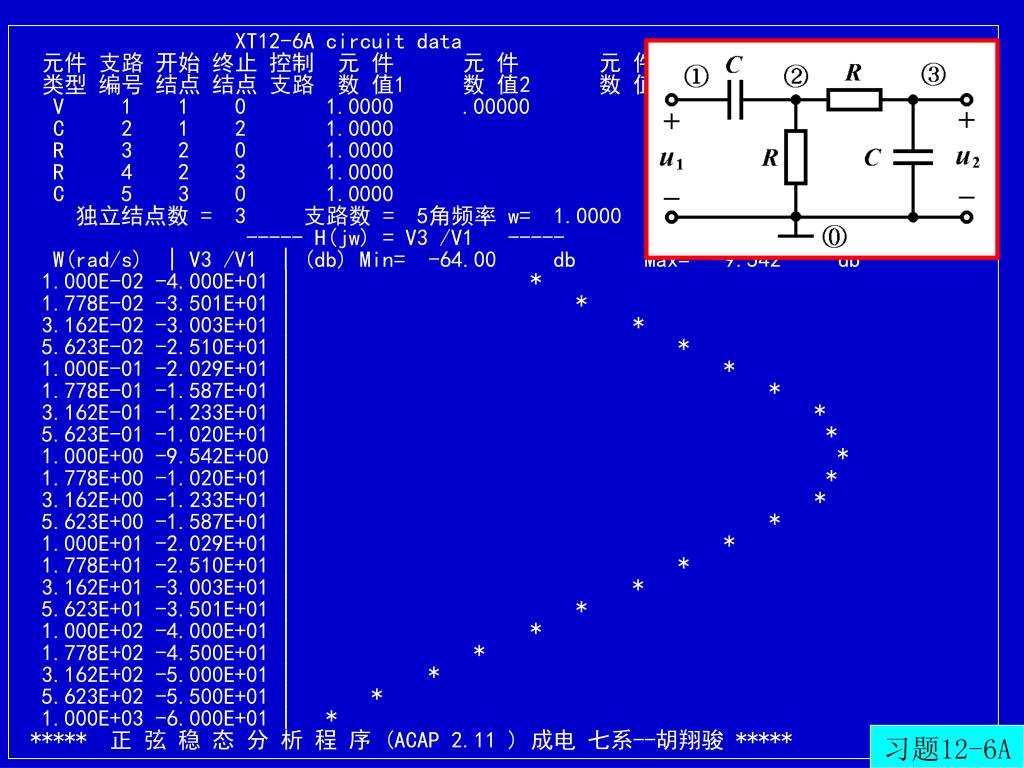The width and height of the screenshot is (1024, 768).
Task: Select frequency value 3.162E-02
Action: (92, 325)
